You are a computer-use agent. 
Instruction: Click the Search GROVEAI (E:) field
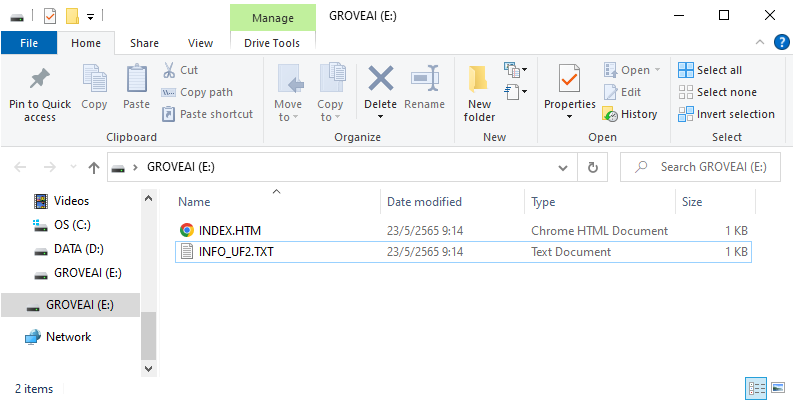[700, 167]
